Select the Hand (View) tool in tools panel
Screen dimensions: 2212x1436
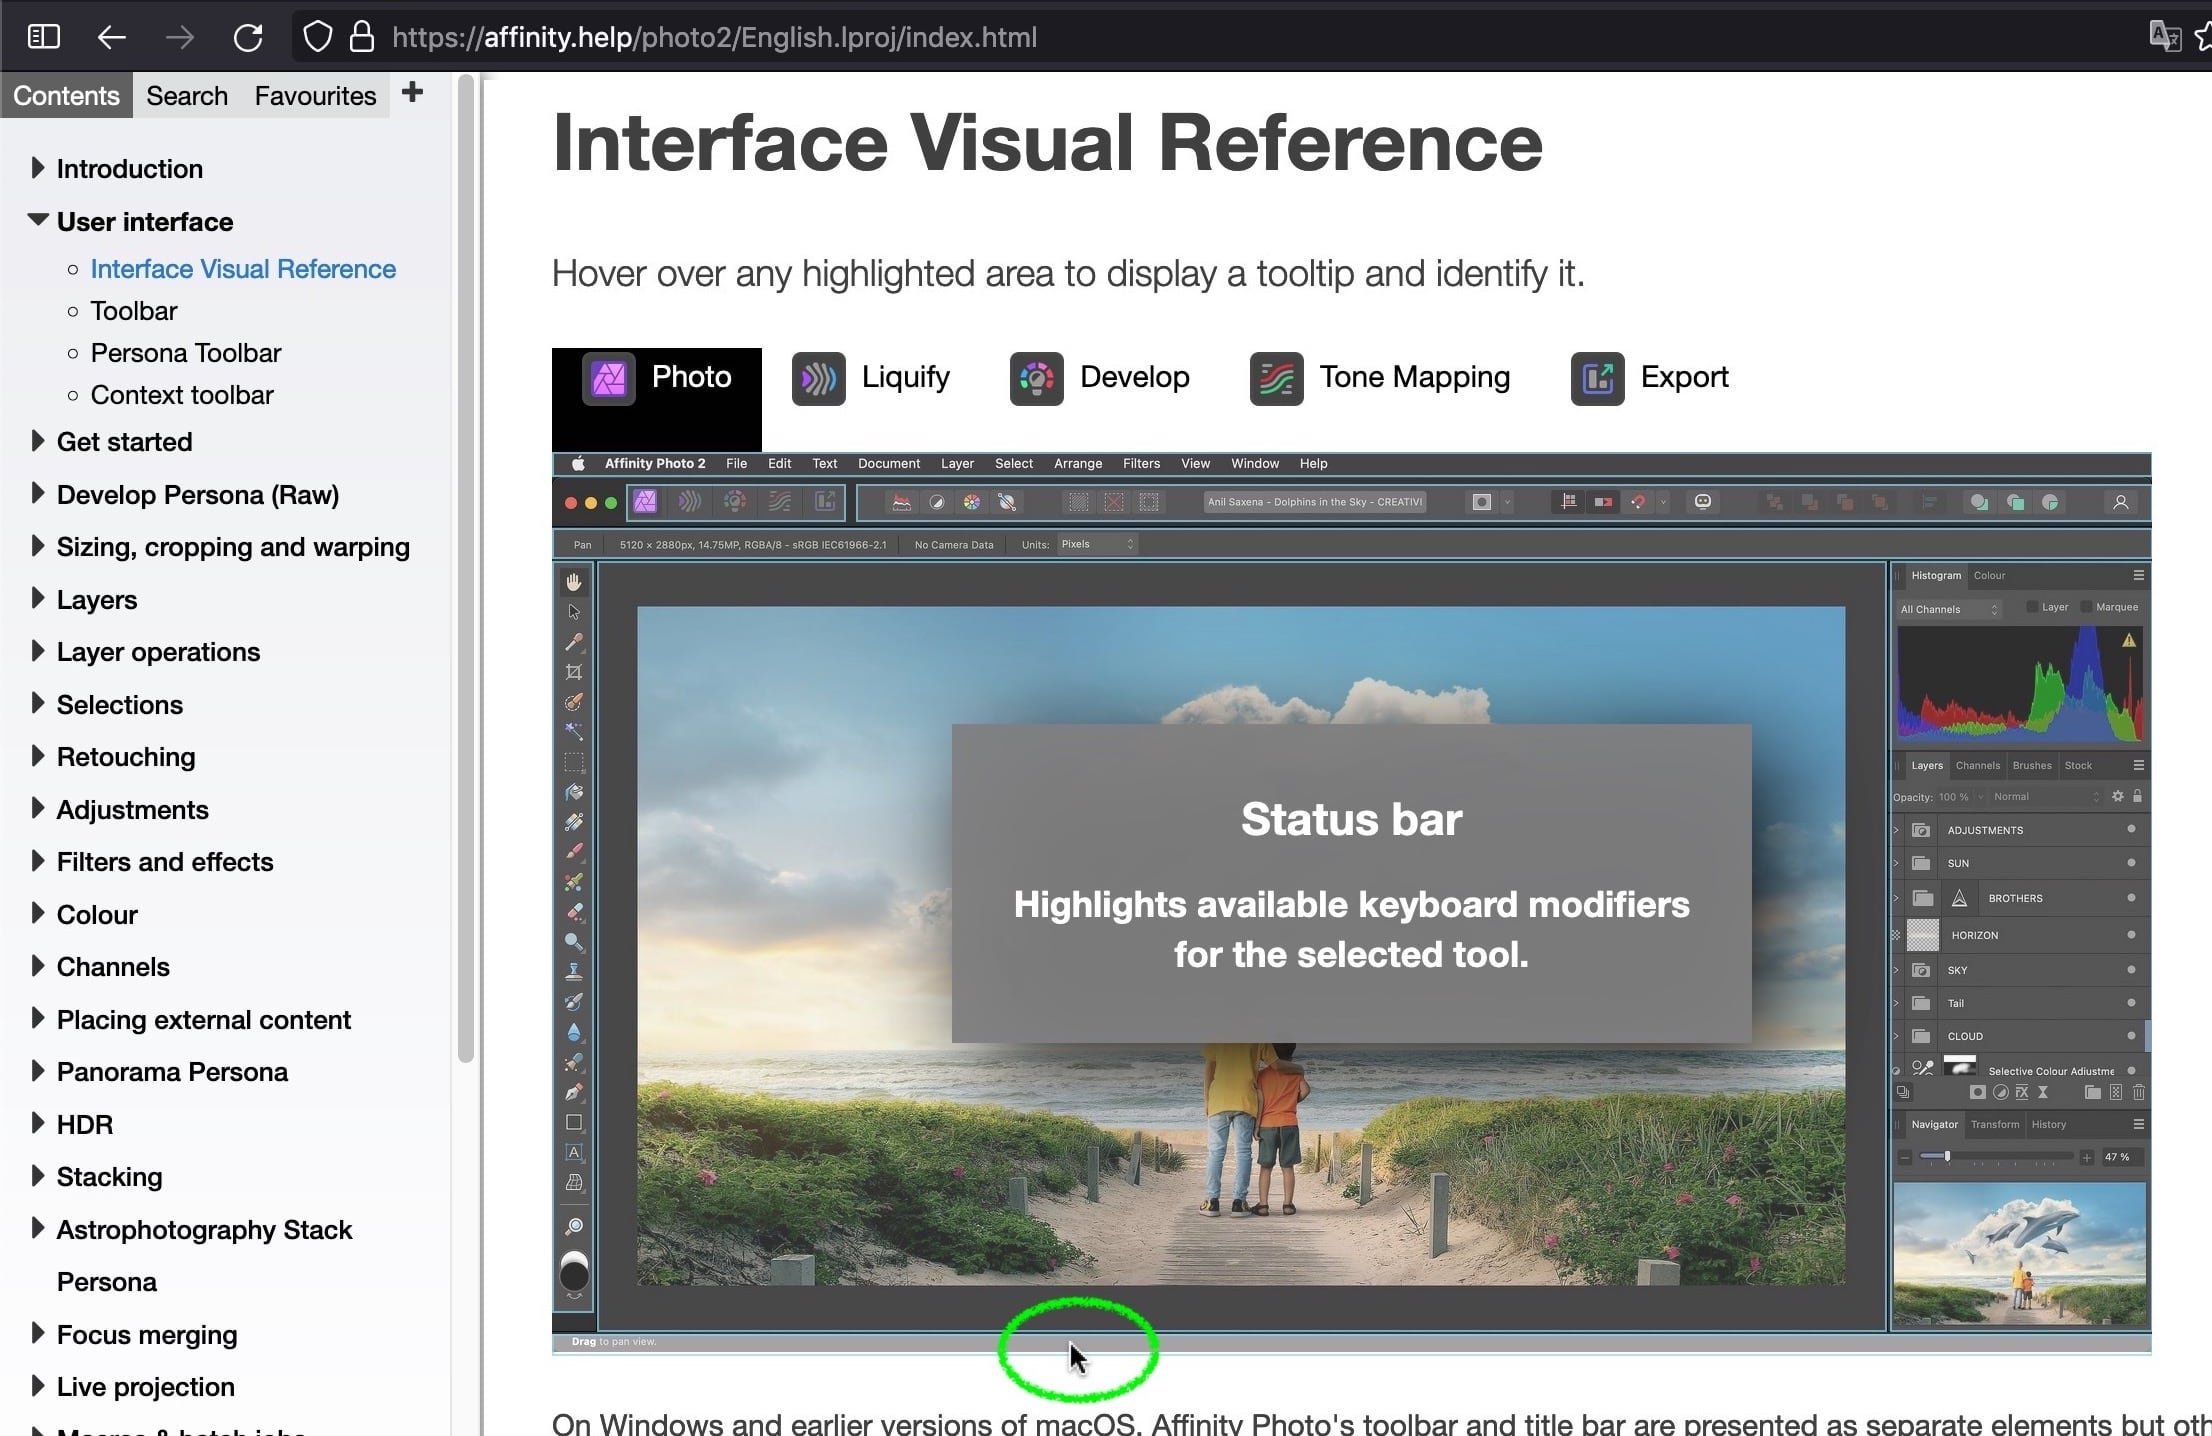click(x=574, y=582)
